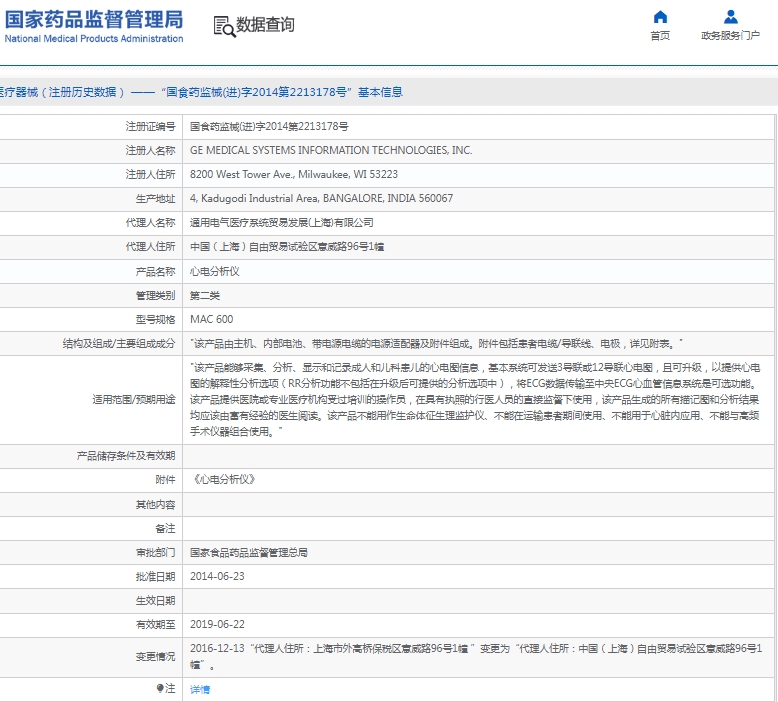Screen dimensions: 778x702
Task: Click the 首页 link text
Action: 660,36
